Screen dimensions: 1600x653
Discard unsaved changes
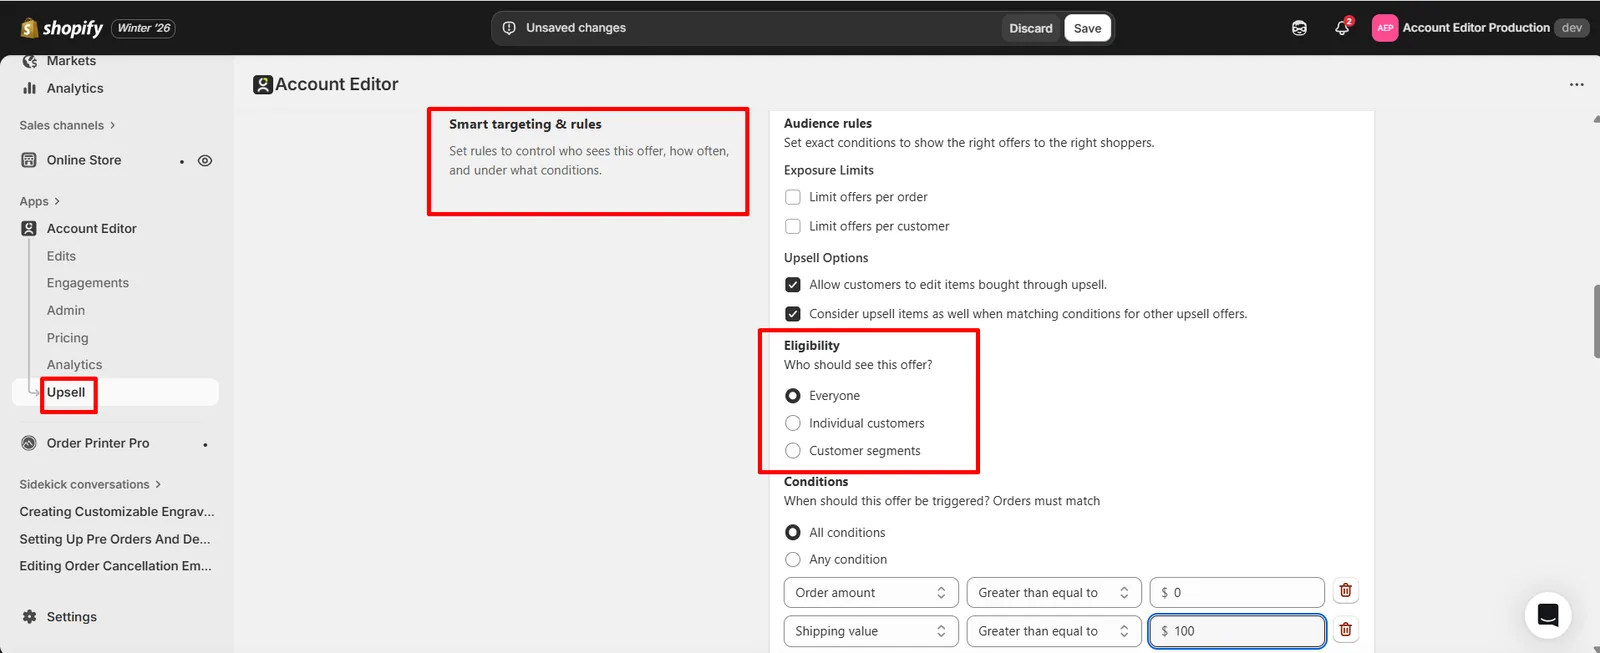[1030, 28]
